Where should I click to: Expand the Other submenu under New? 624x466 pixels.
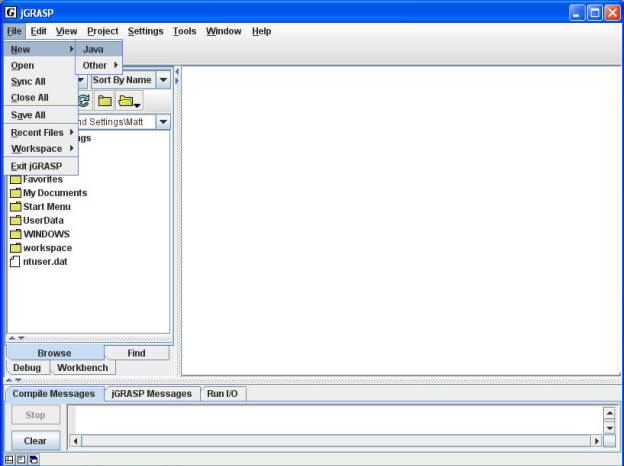99,65
